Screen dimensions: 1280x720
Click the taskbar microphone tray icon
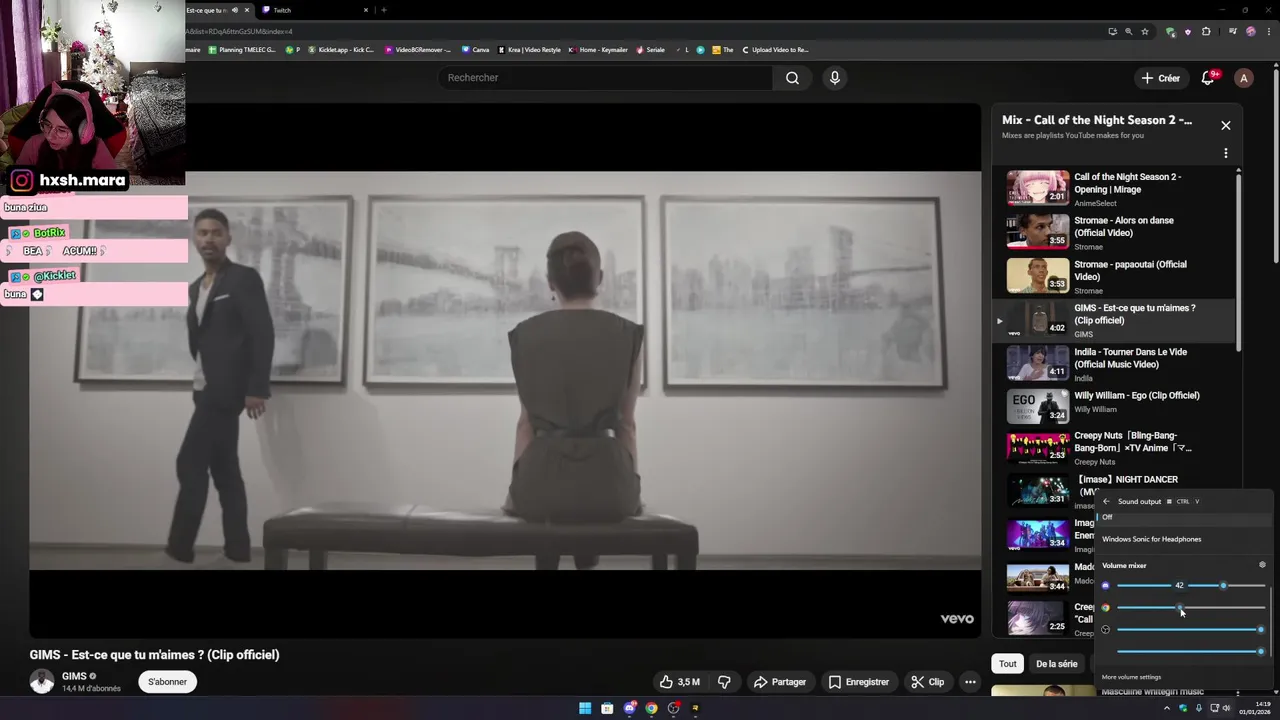1198,708
